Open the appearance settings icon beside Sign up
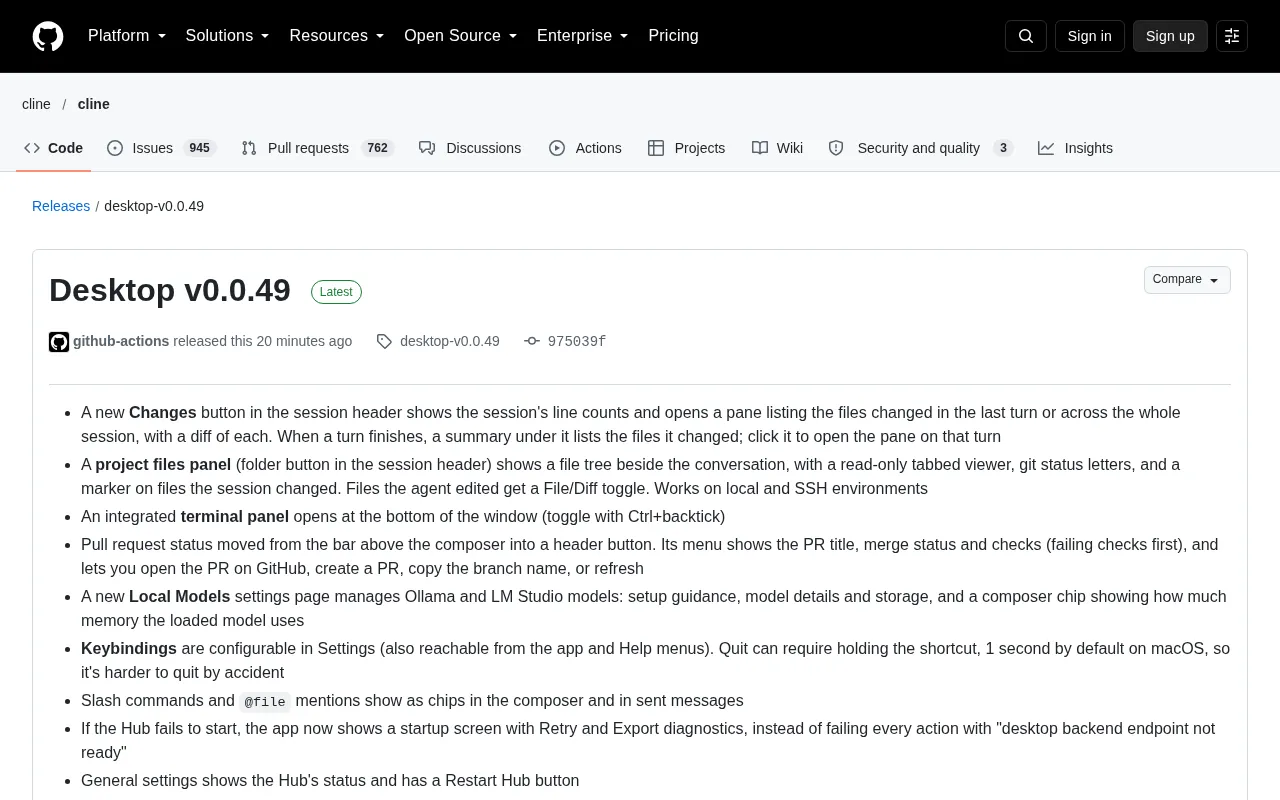The width and height of the screenshot is (1280, 800). 1232,36
